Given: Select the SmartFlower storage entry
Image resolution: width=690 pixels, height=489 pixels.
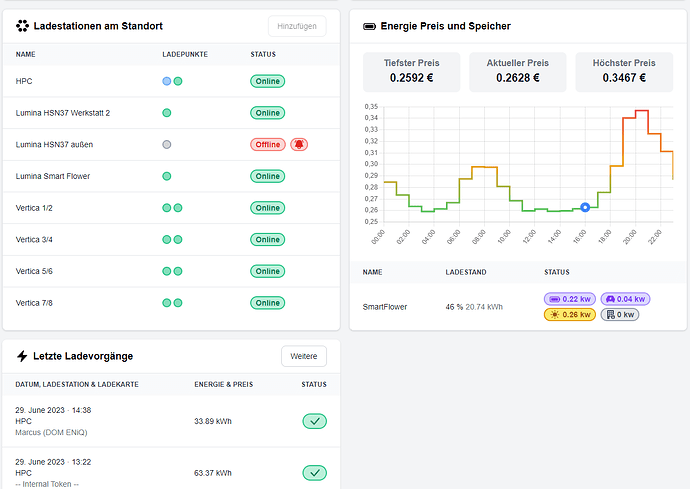Looking at the screenshot, I should (x=518, y=307).
